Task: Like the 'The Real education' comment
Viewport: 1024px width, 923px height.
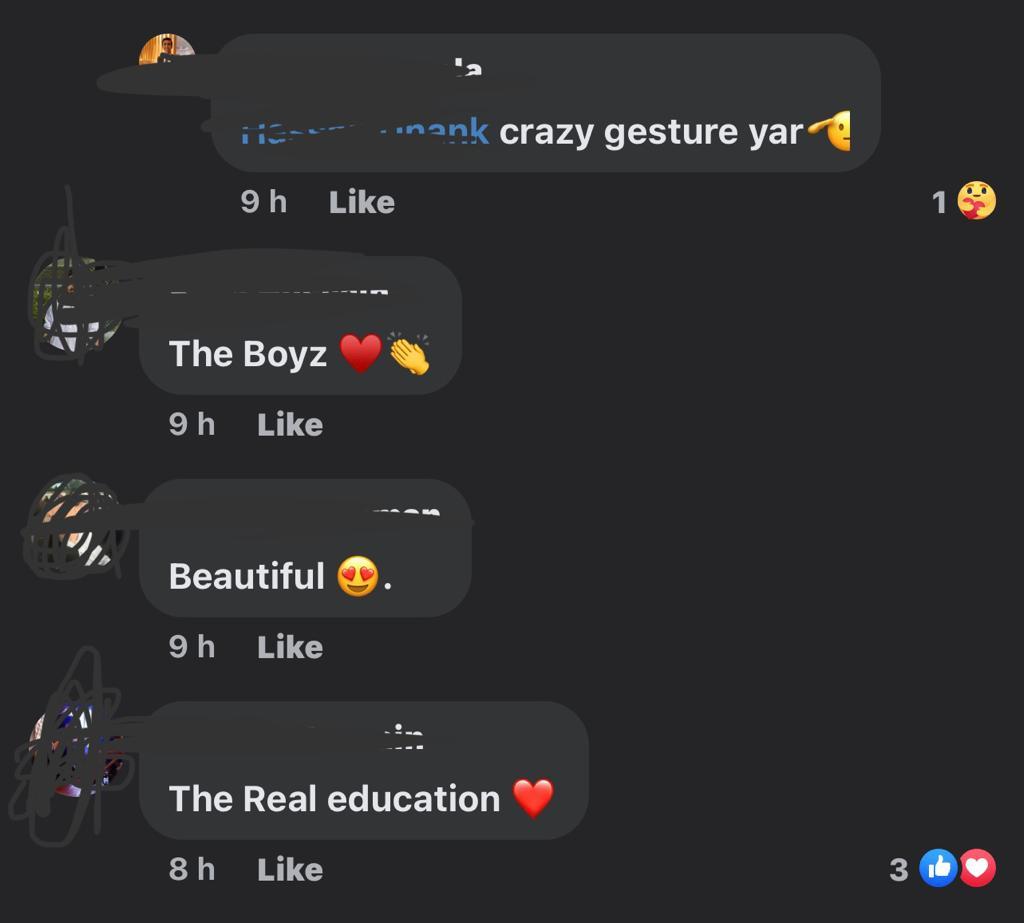Action: point(290,869)
